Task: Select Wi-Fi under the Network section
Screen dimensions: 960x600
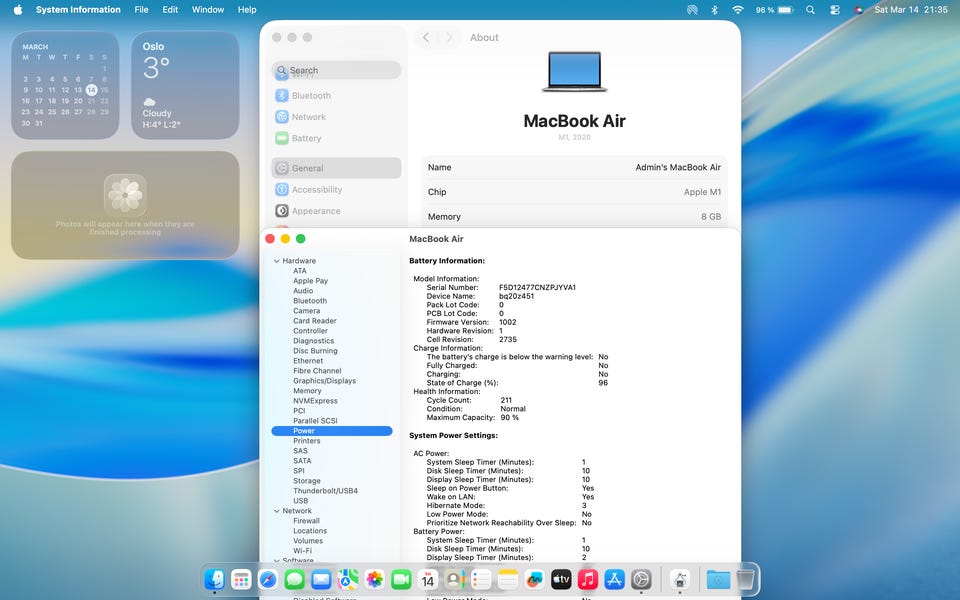Action: click(x=302, y=551)
